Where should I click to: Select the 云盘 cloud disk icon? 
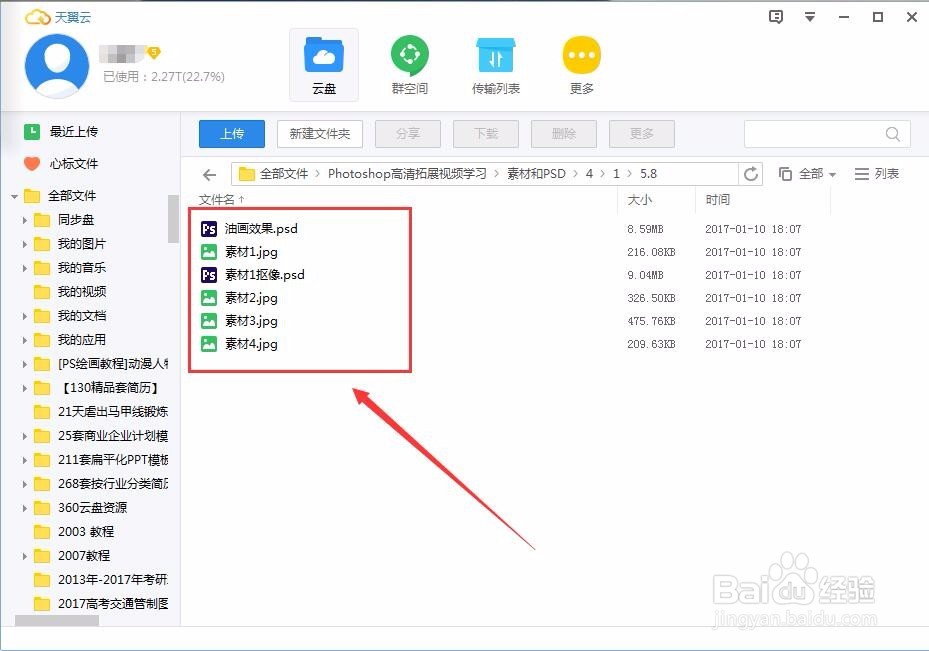pos(323,63)
